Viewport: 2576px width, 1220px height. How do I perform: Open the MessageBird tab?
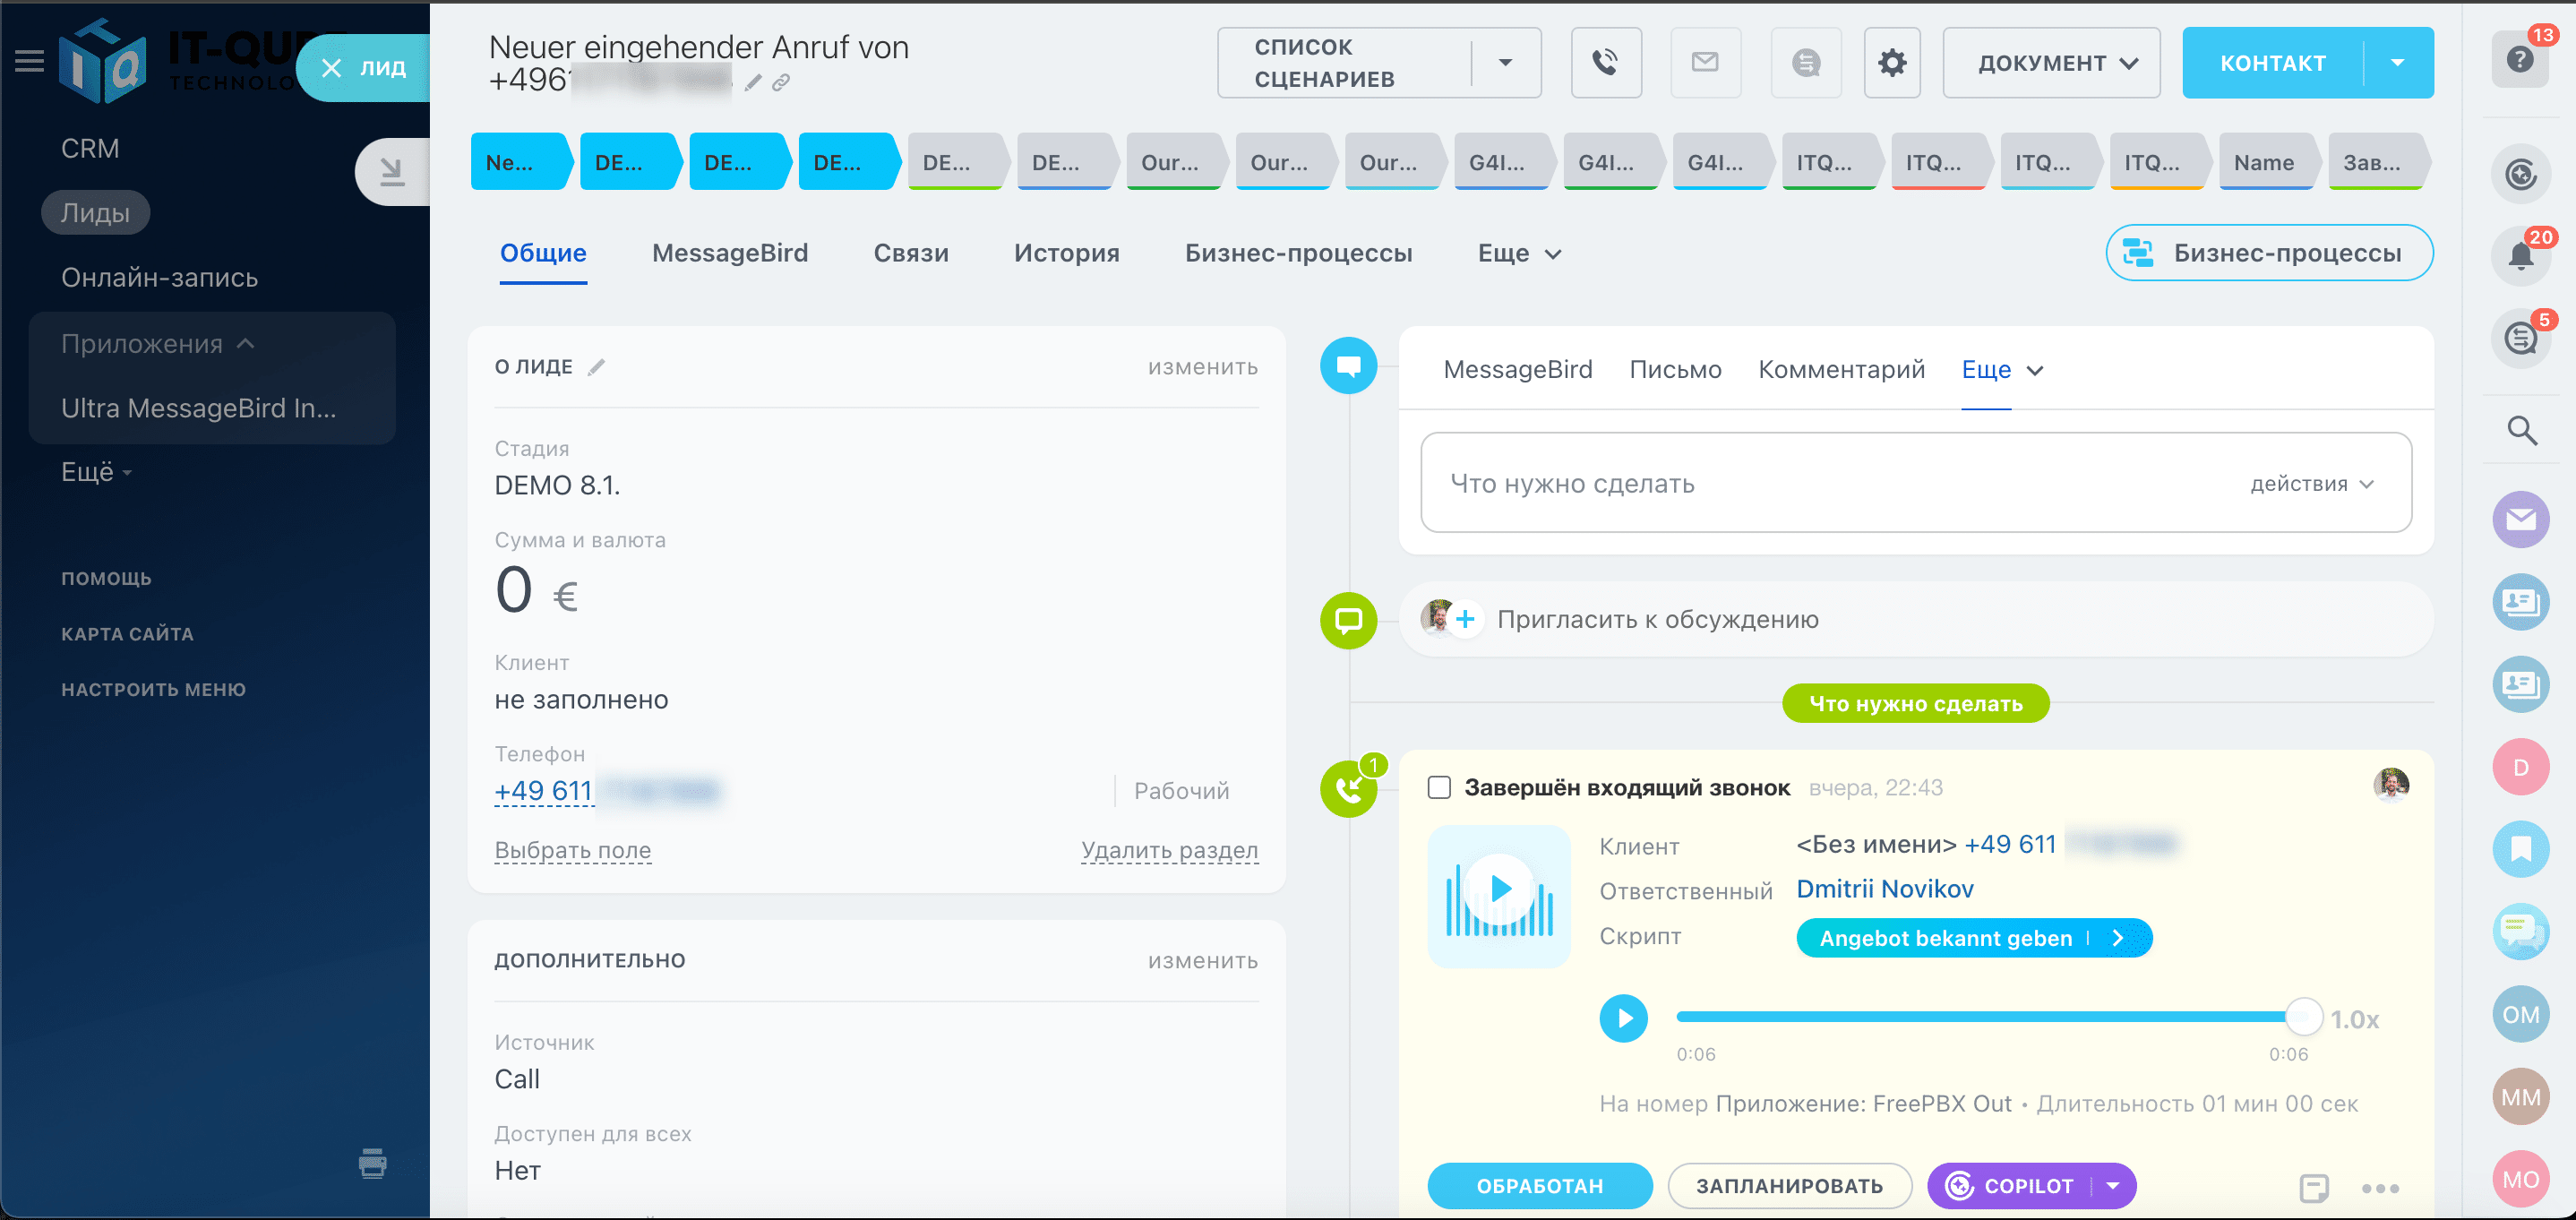tap(730, 253)
